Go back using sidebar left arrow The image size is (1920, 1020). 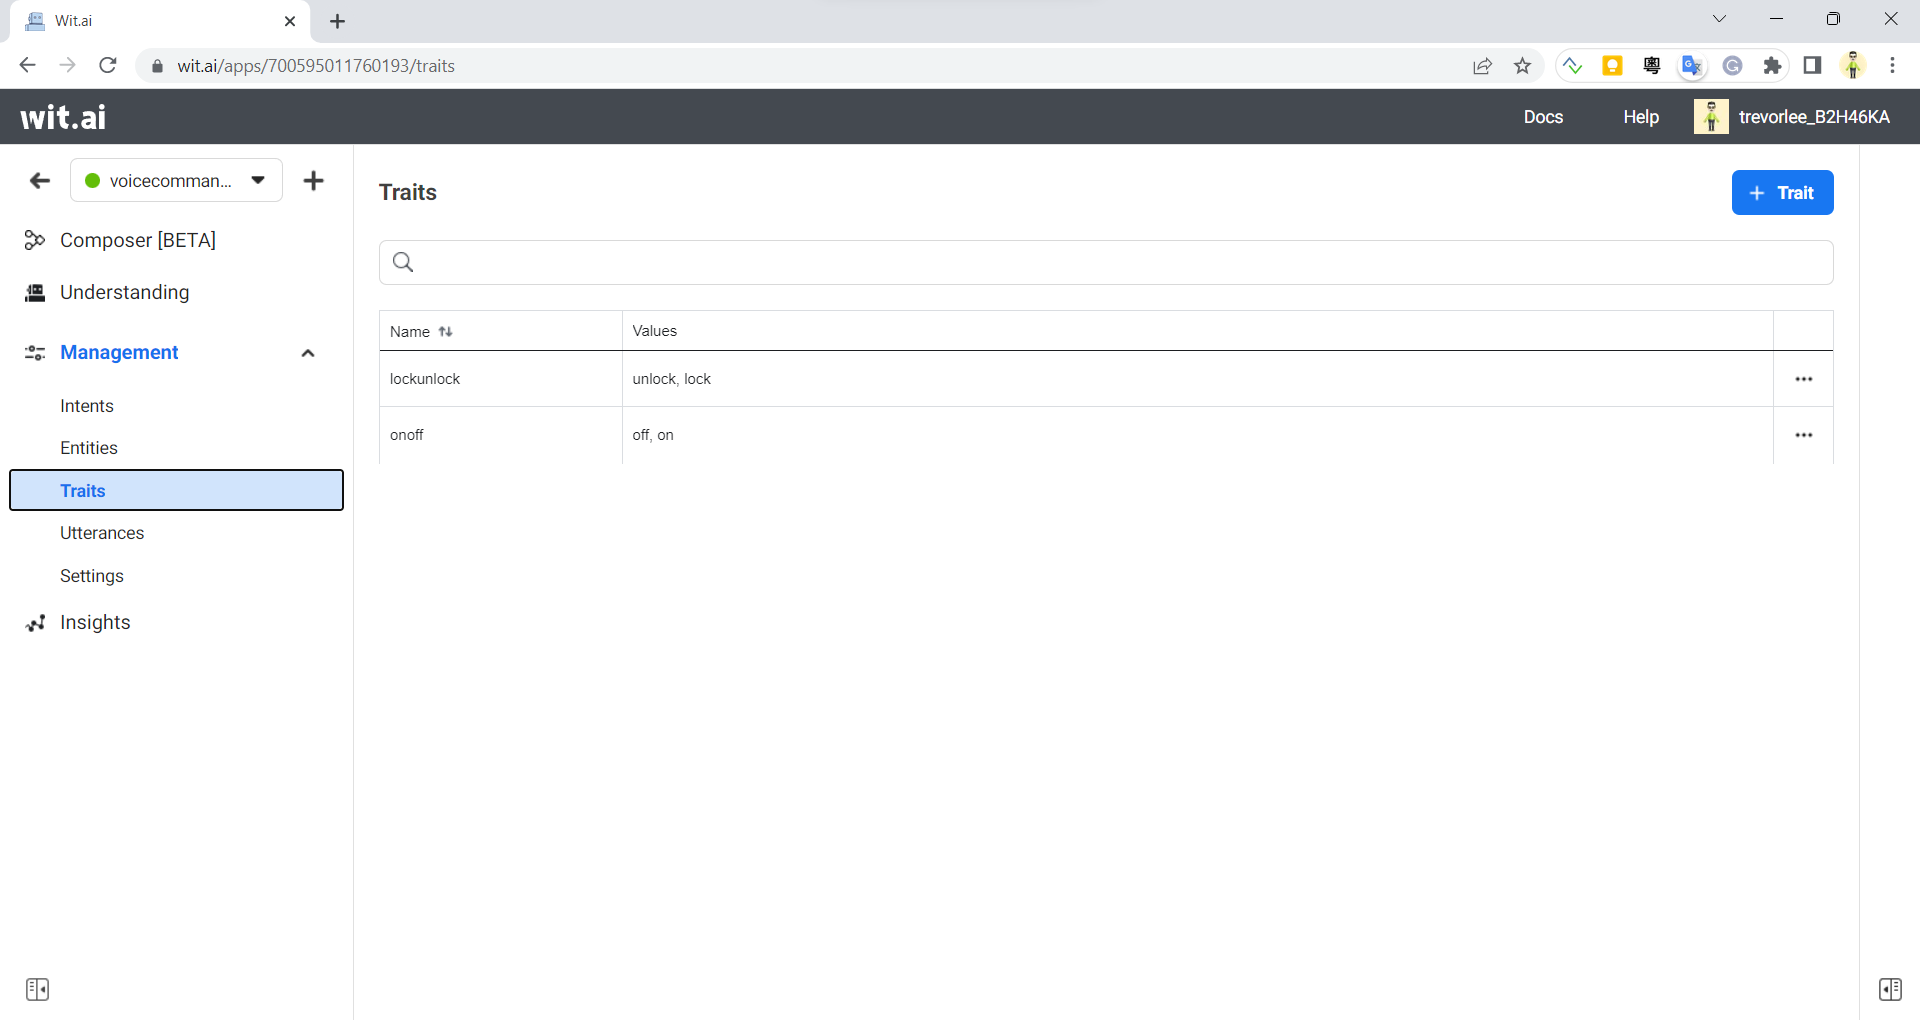pyautogui.click(x=40, y=181)
